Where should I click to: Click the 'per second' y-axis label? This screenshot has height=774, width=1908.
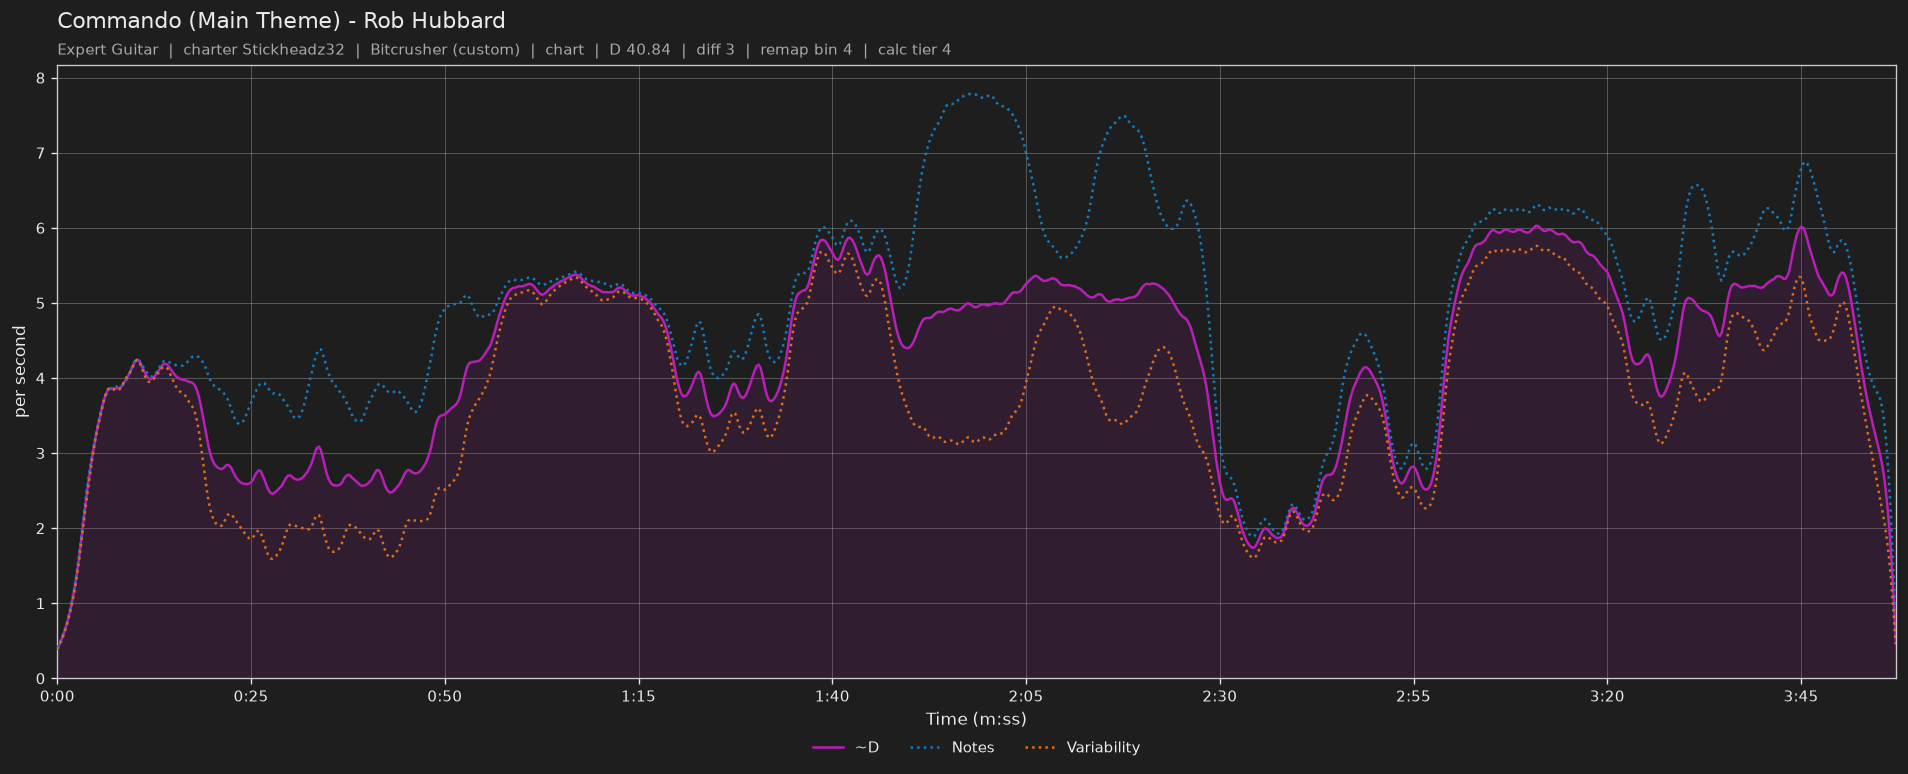coord(20,372)
